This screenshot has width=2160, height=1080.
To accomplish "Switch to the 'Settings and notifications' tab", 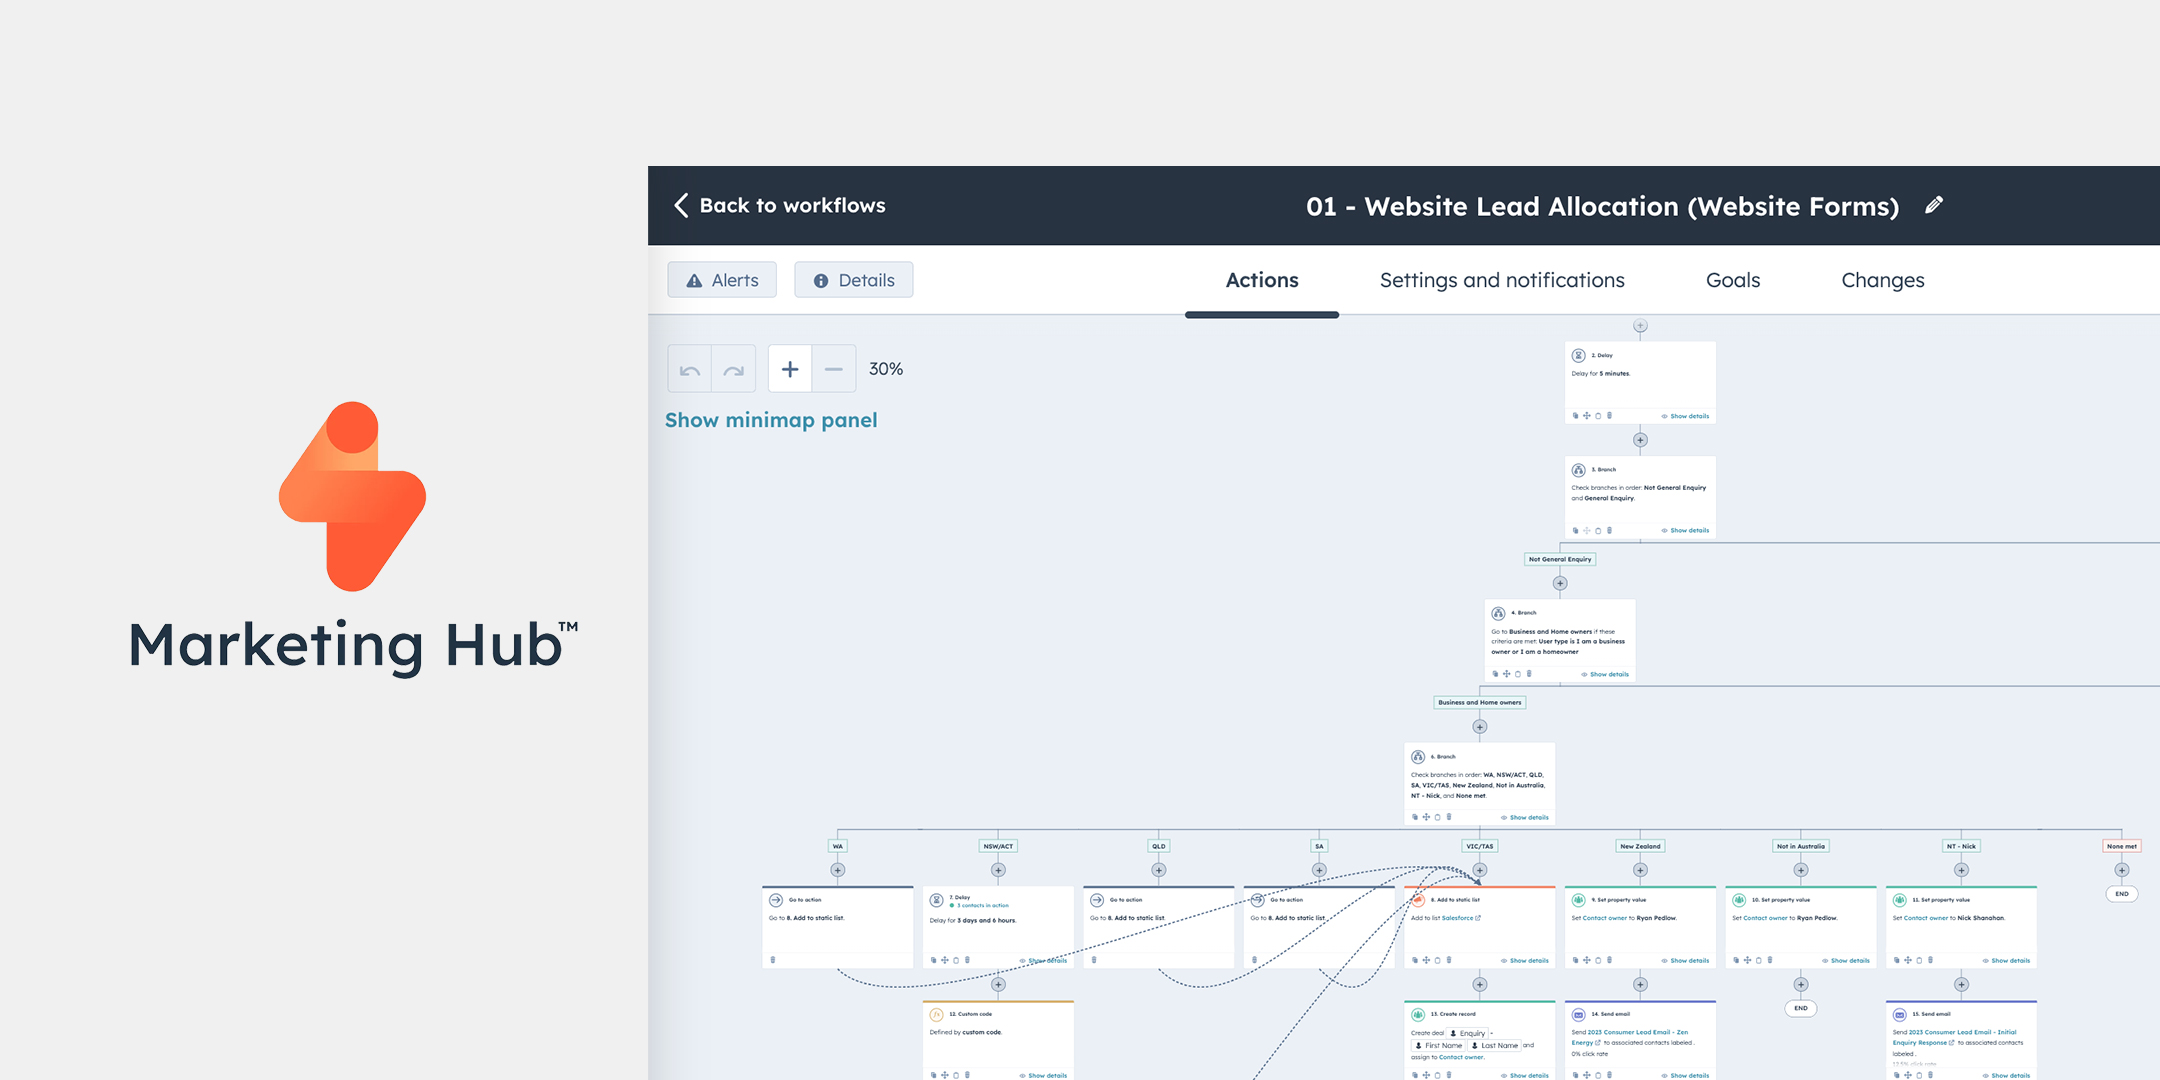I will pyautogui.click(x=1502, y=280).
